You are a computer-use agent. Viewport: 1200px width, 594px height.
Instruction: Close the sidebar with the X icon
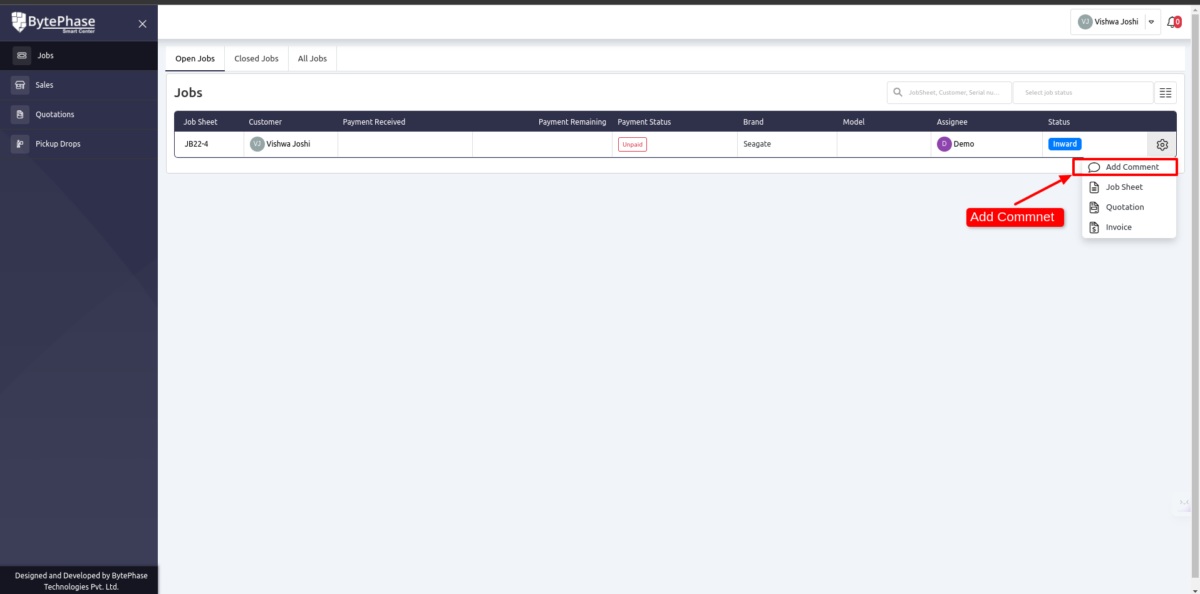click(x=142, y=23)
